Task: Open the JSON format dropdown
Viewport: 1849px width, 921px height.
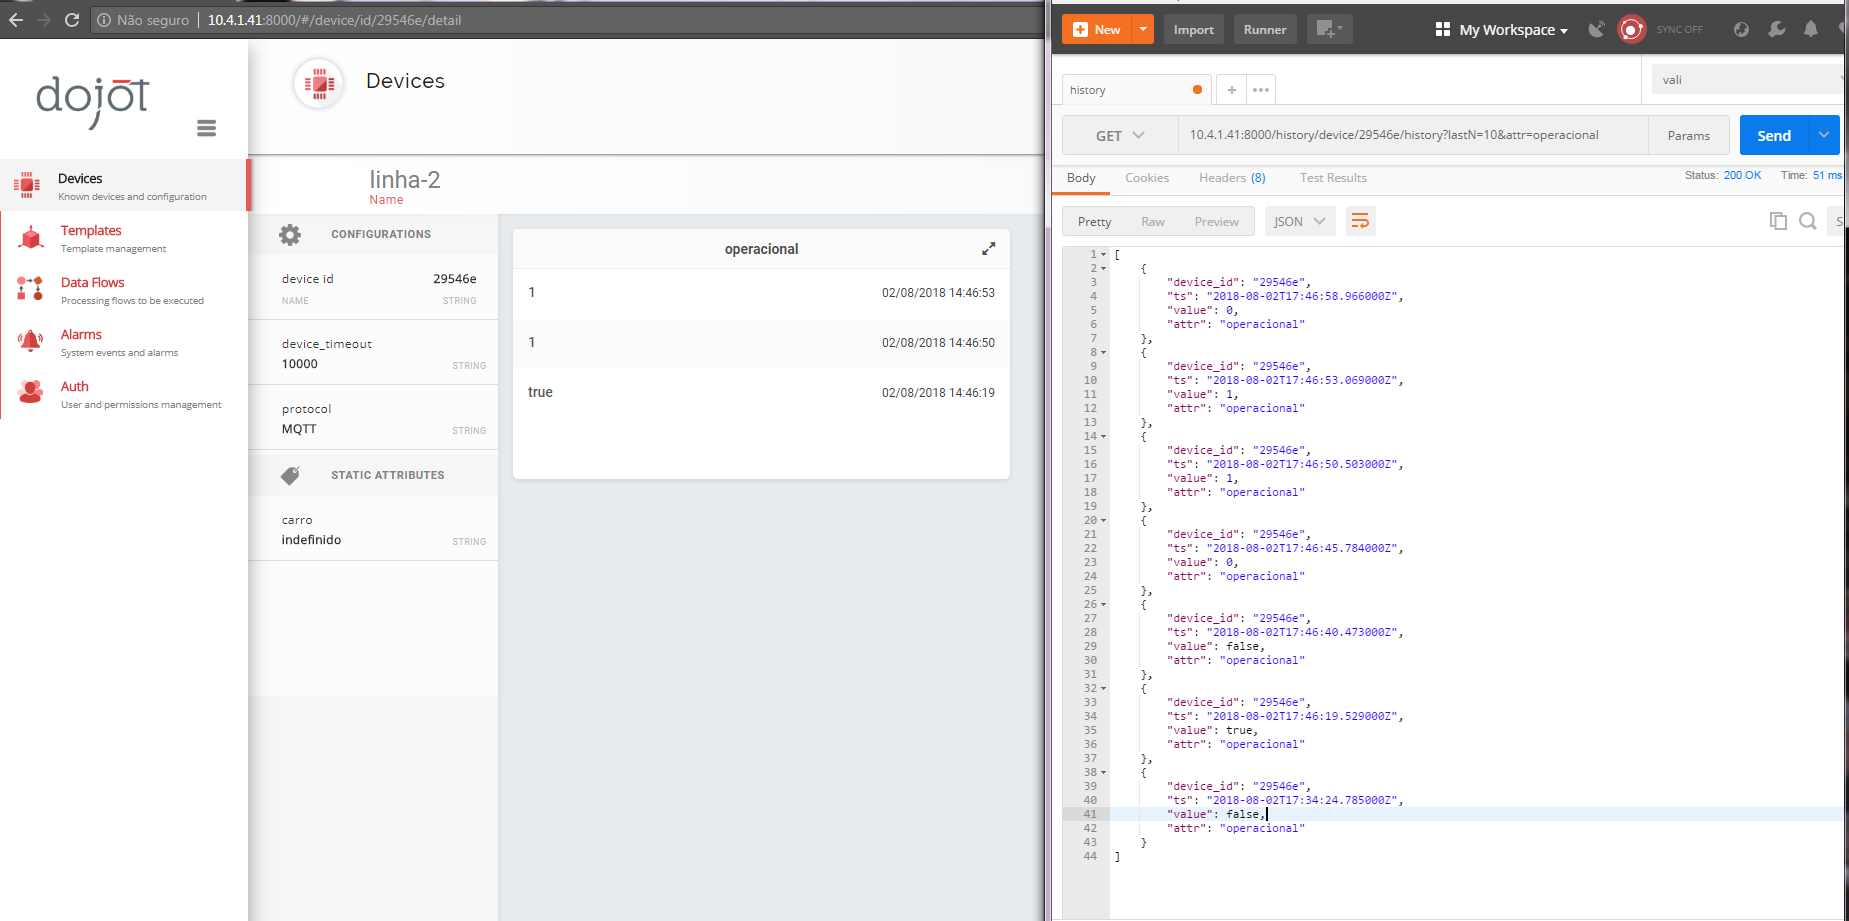Action: pyautogui.click(x=1299, y=221)
